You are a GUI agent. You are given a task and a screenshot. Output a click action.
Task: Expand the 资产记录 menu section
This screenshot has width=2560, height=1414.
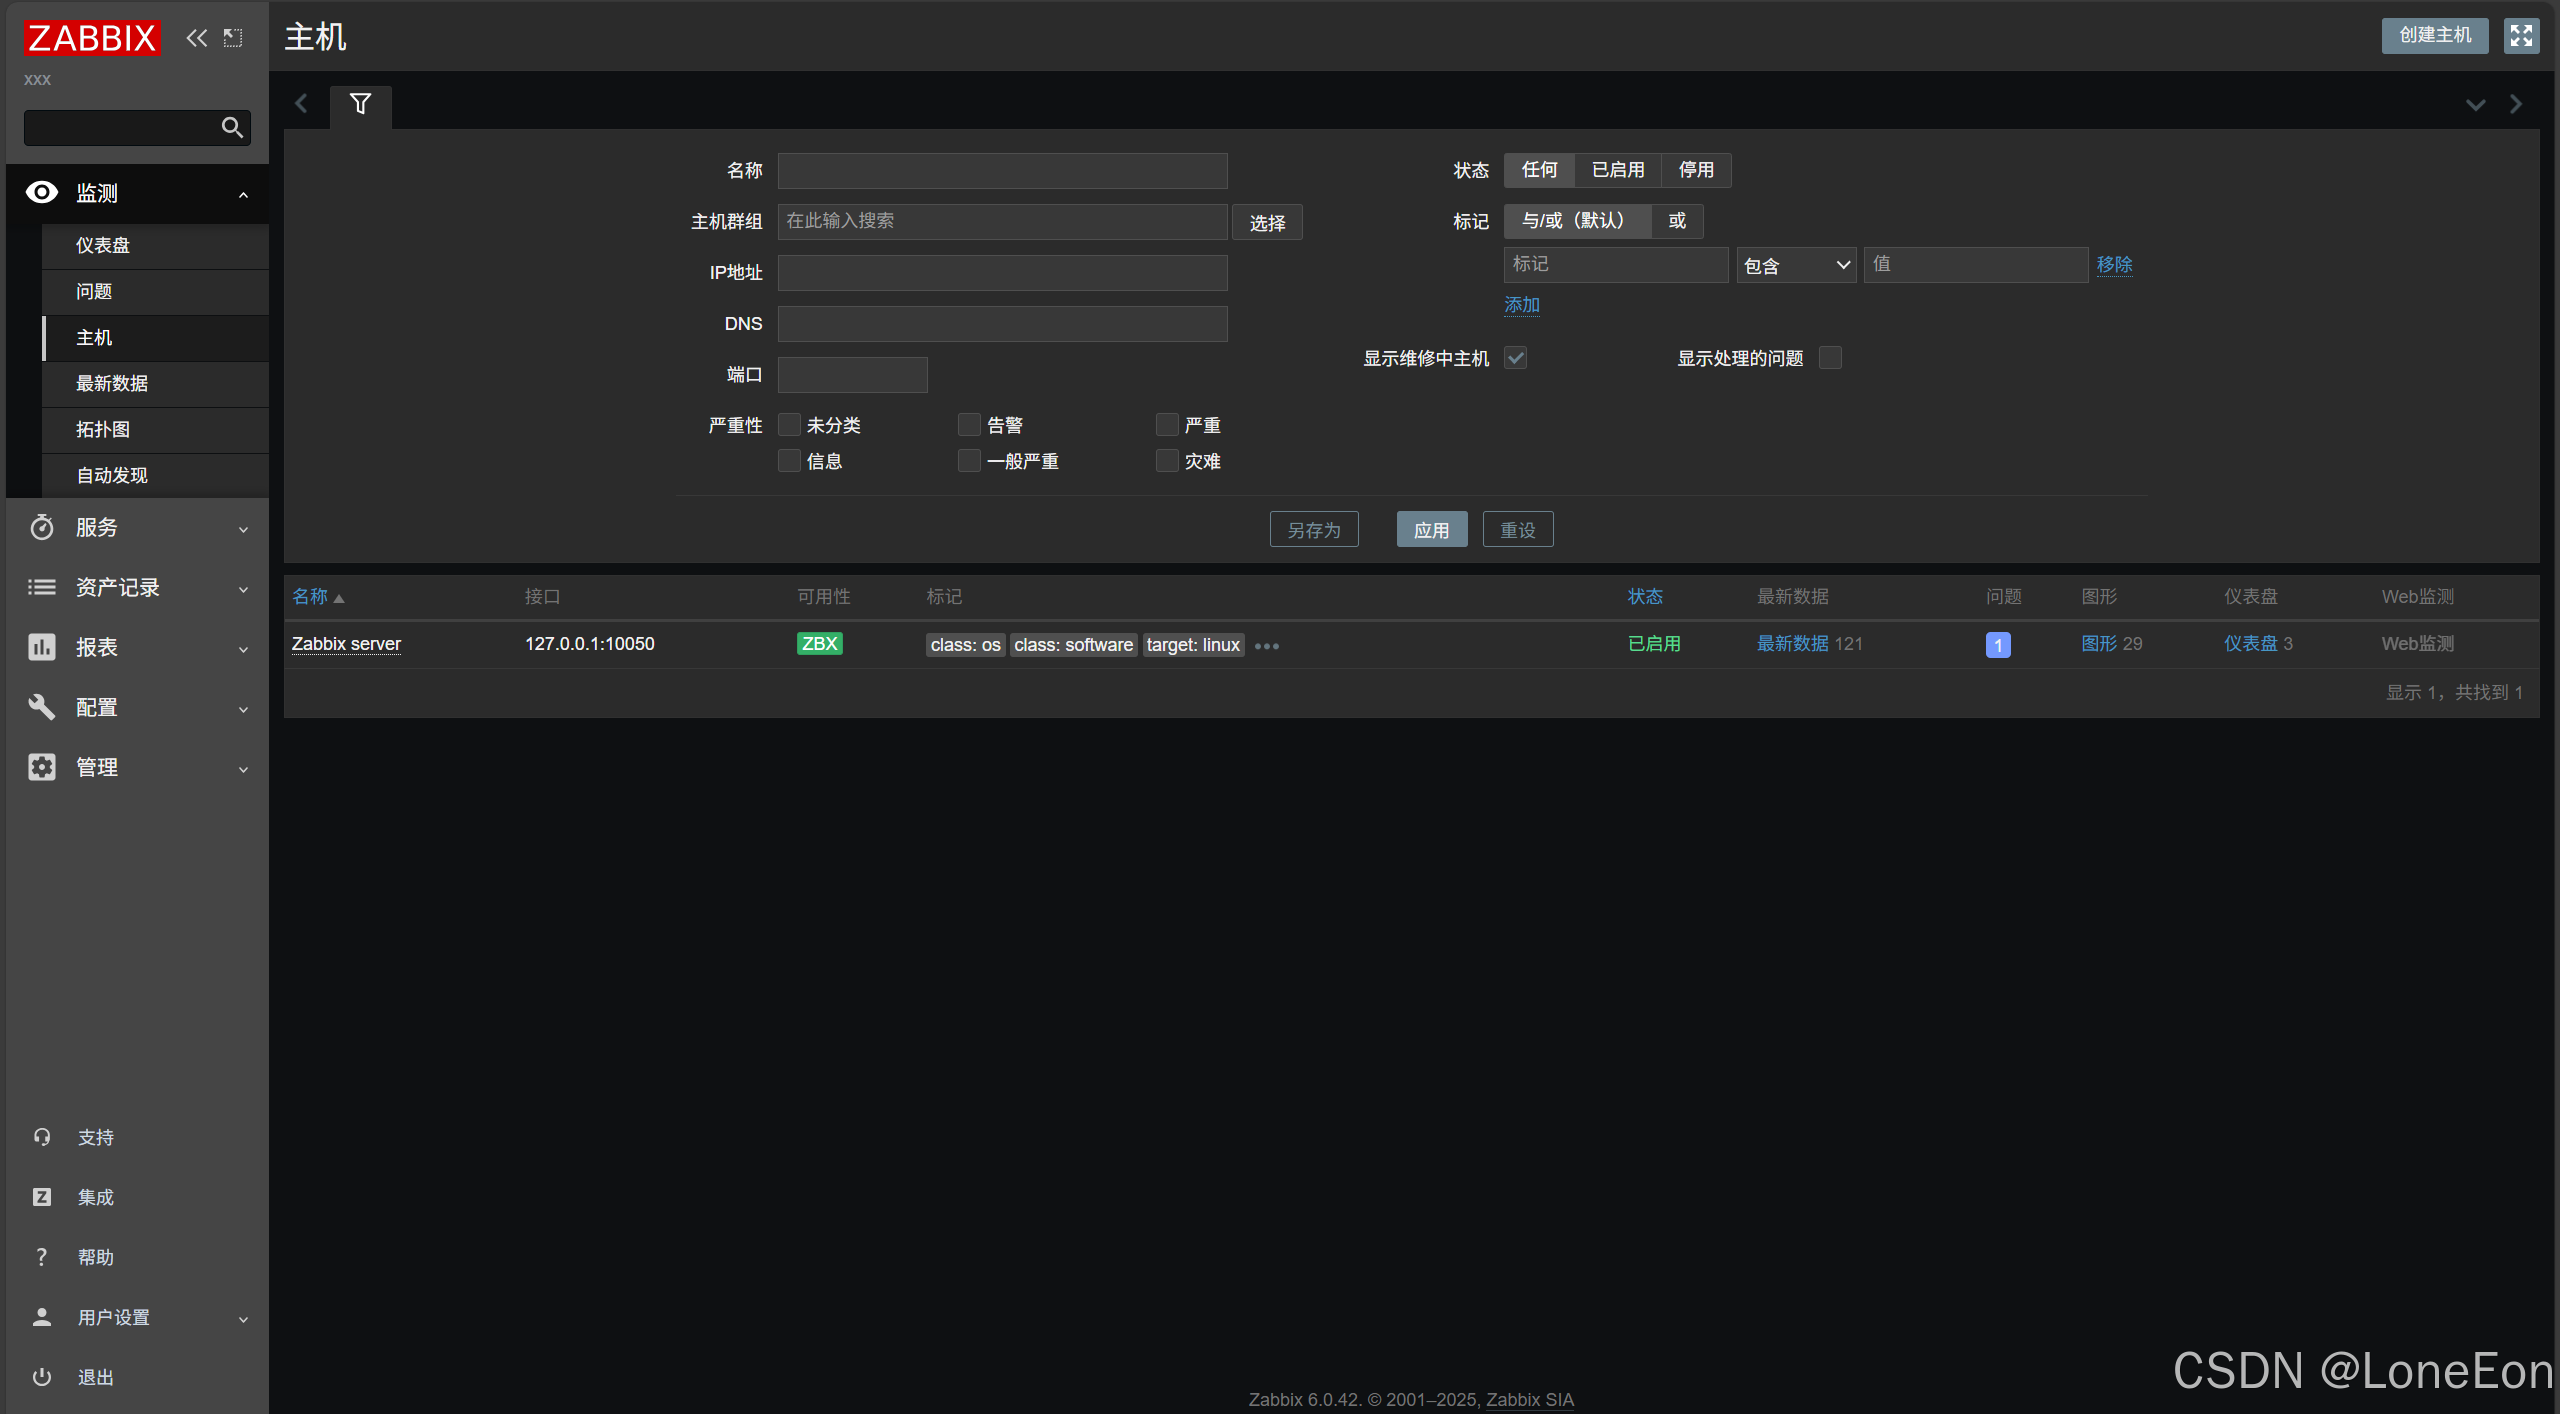tap(243, 589)
